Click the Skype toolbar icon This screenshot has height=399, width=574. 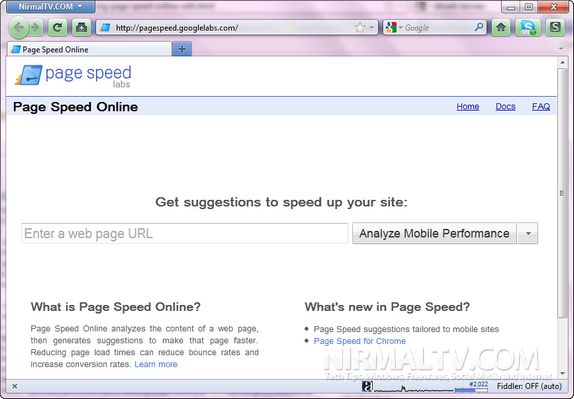pyautogui.click(x=528, y=27)
